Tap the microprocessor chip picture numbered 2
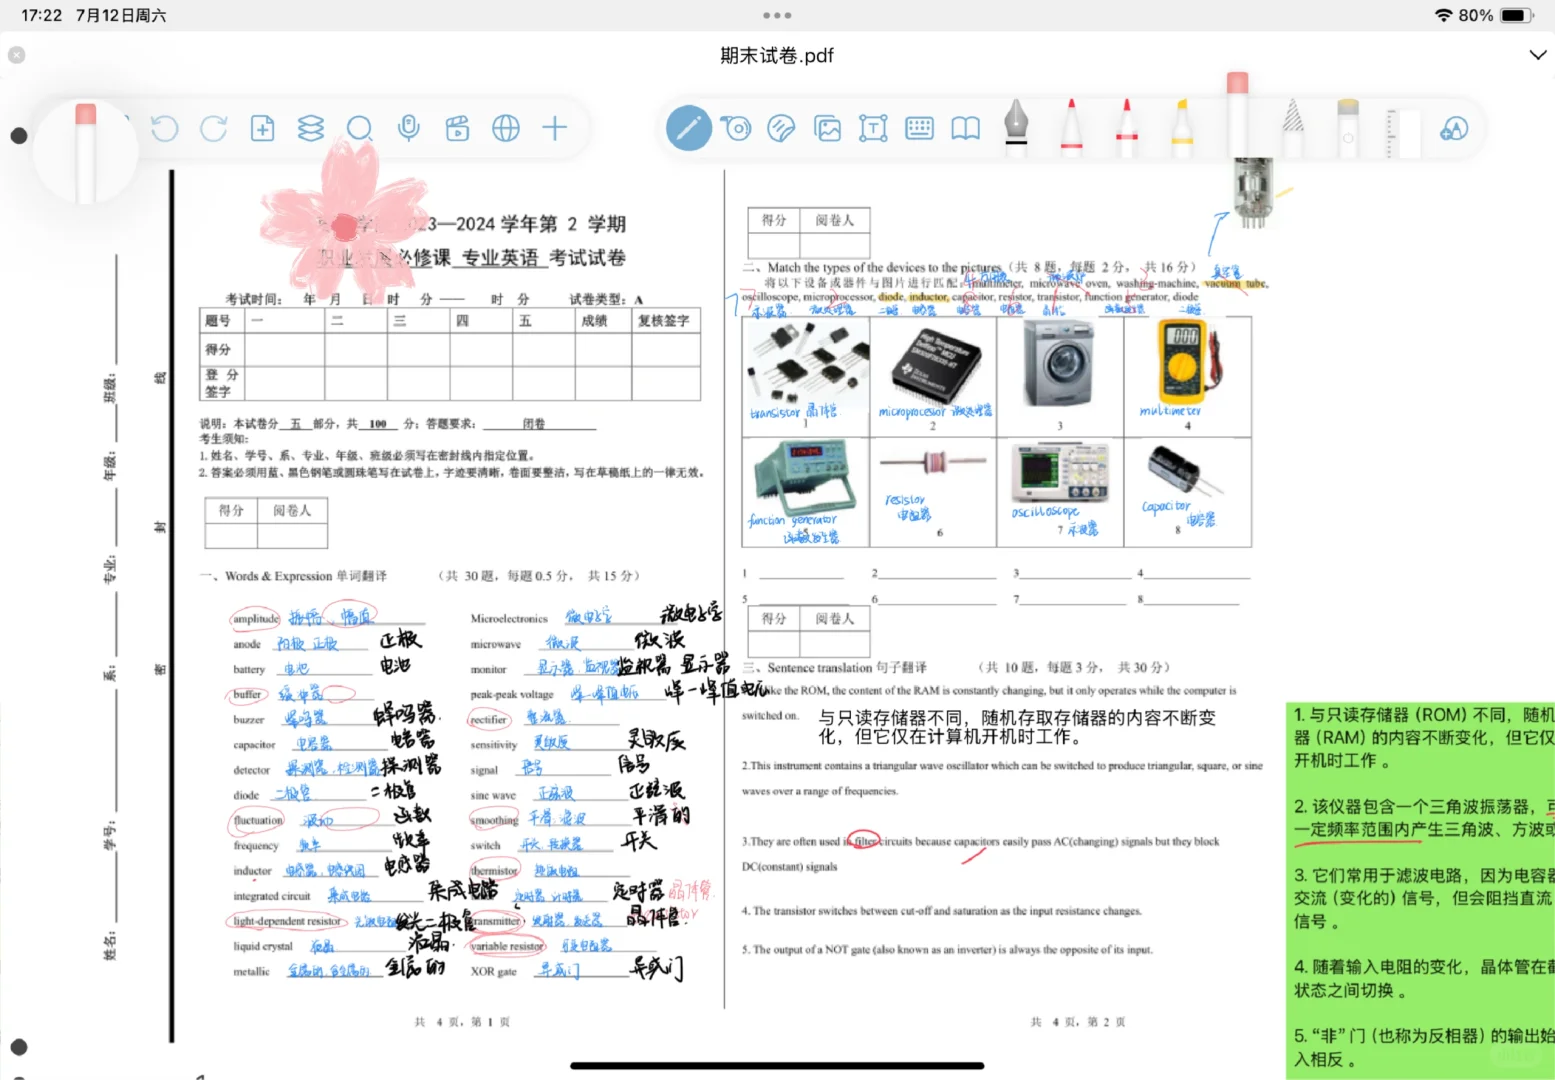The height and width of the screenshot is (1080, 1555). pos(935,364)
